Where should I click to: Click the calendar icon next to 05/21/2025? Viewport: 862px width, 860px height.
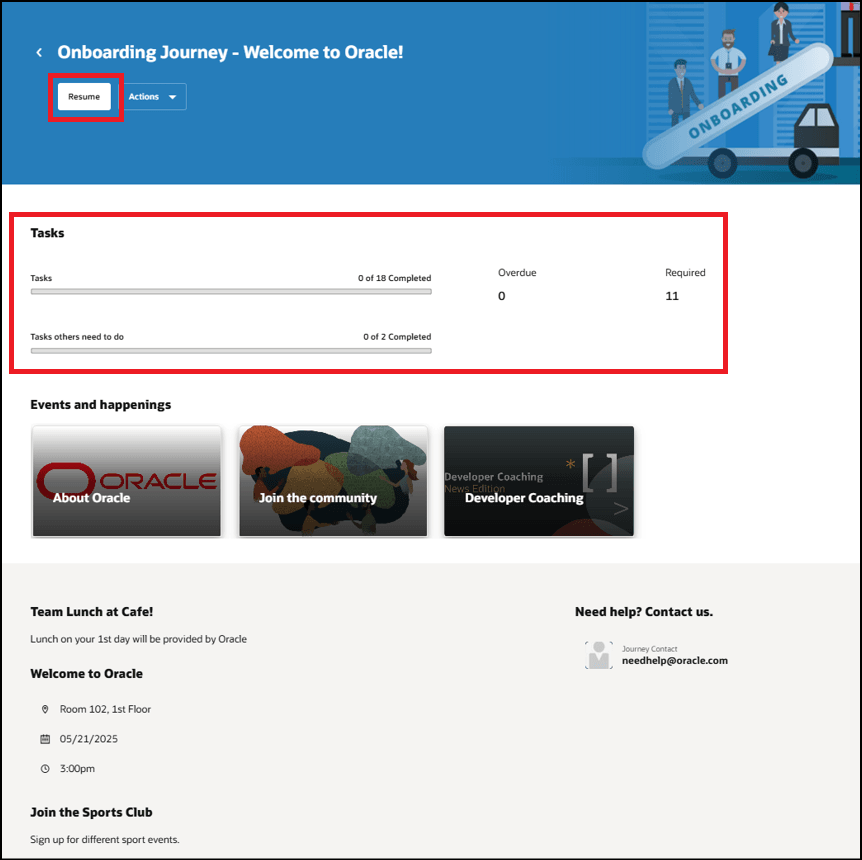click(x=45, y=739)
